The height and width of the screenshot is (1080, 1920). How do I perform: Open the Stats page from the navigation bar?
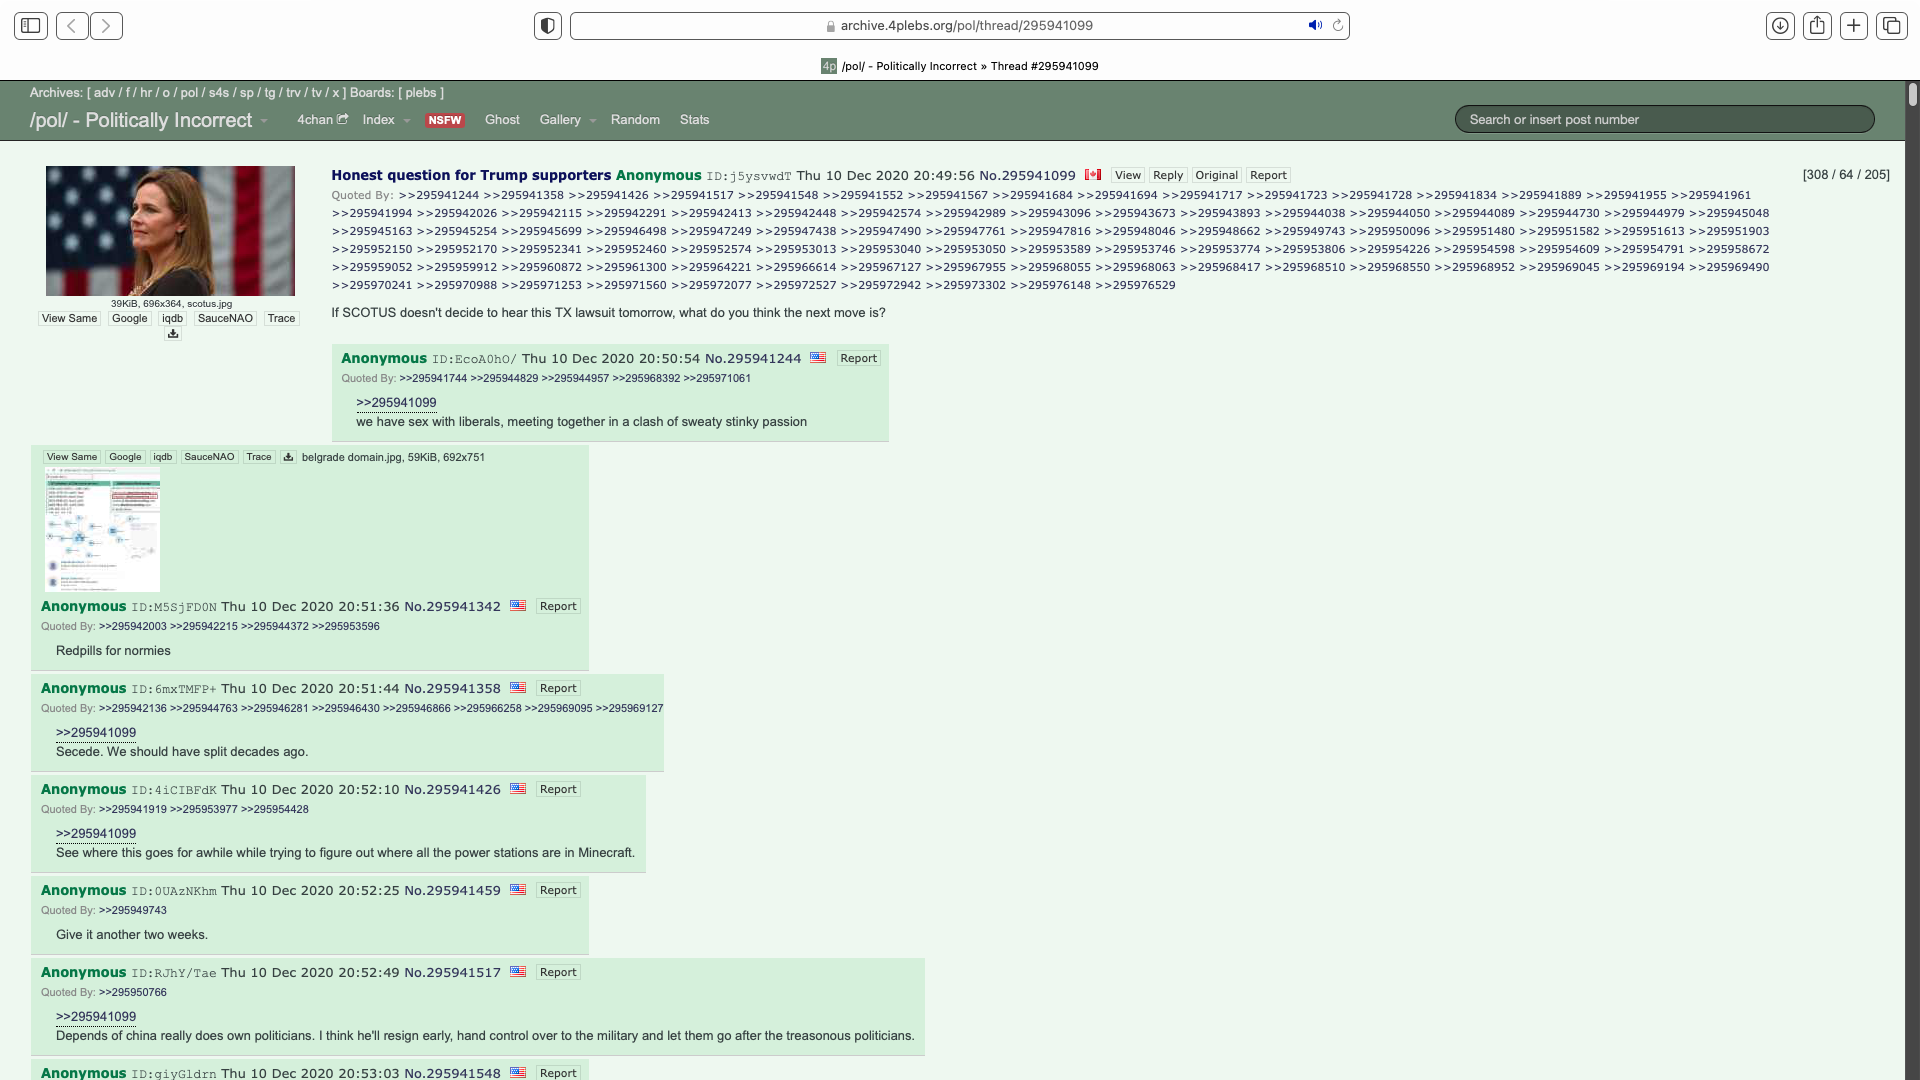(x=694, y=120)
